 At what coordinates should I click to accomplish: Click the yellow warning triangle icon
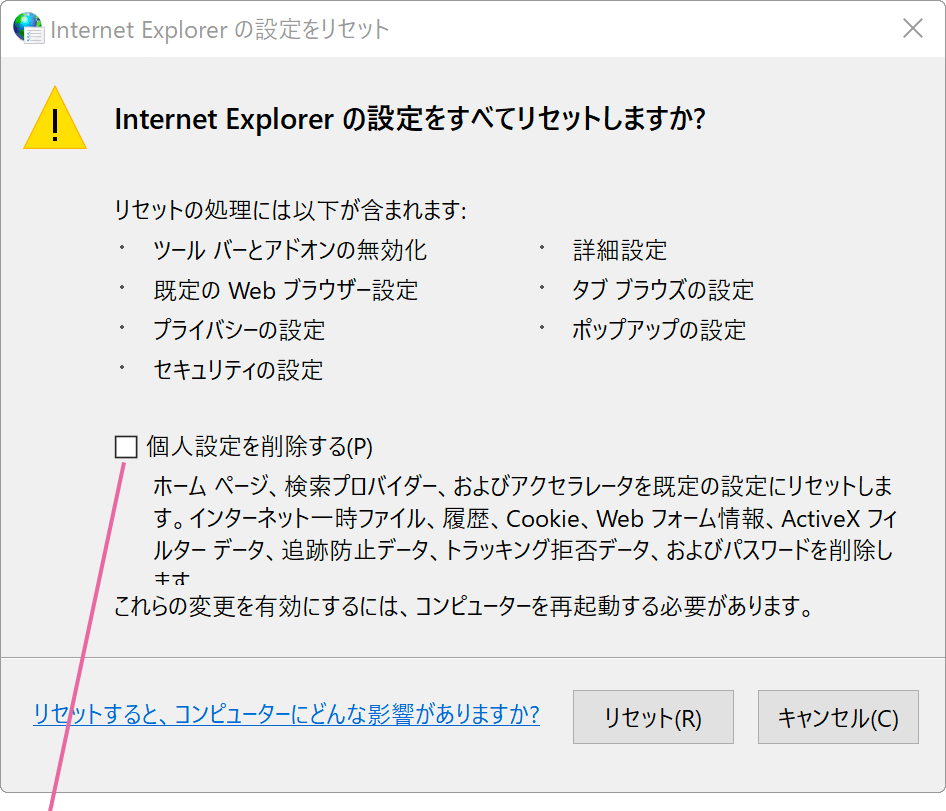click(x=55, y=118)
